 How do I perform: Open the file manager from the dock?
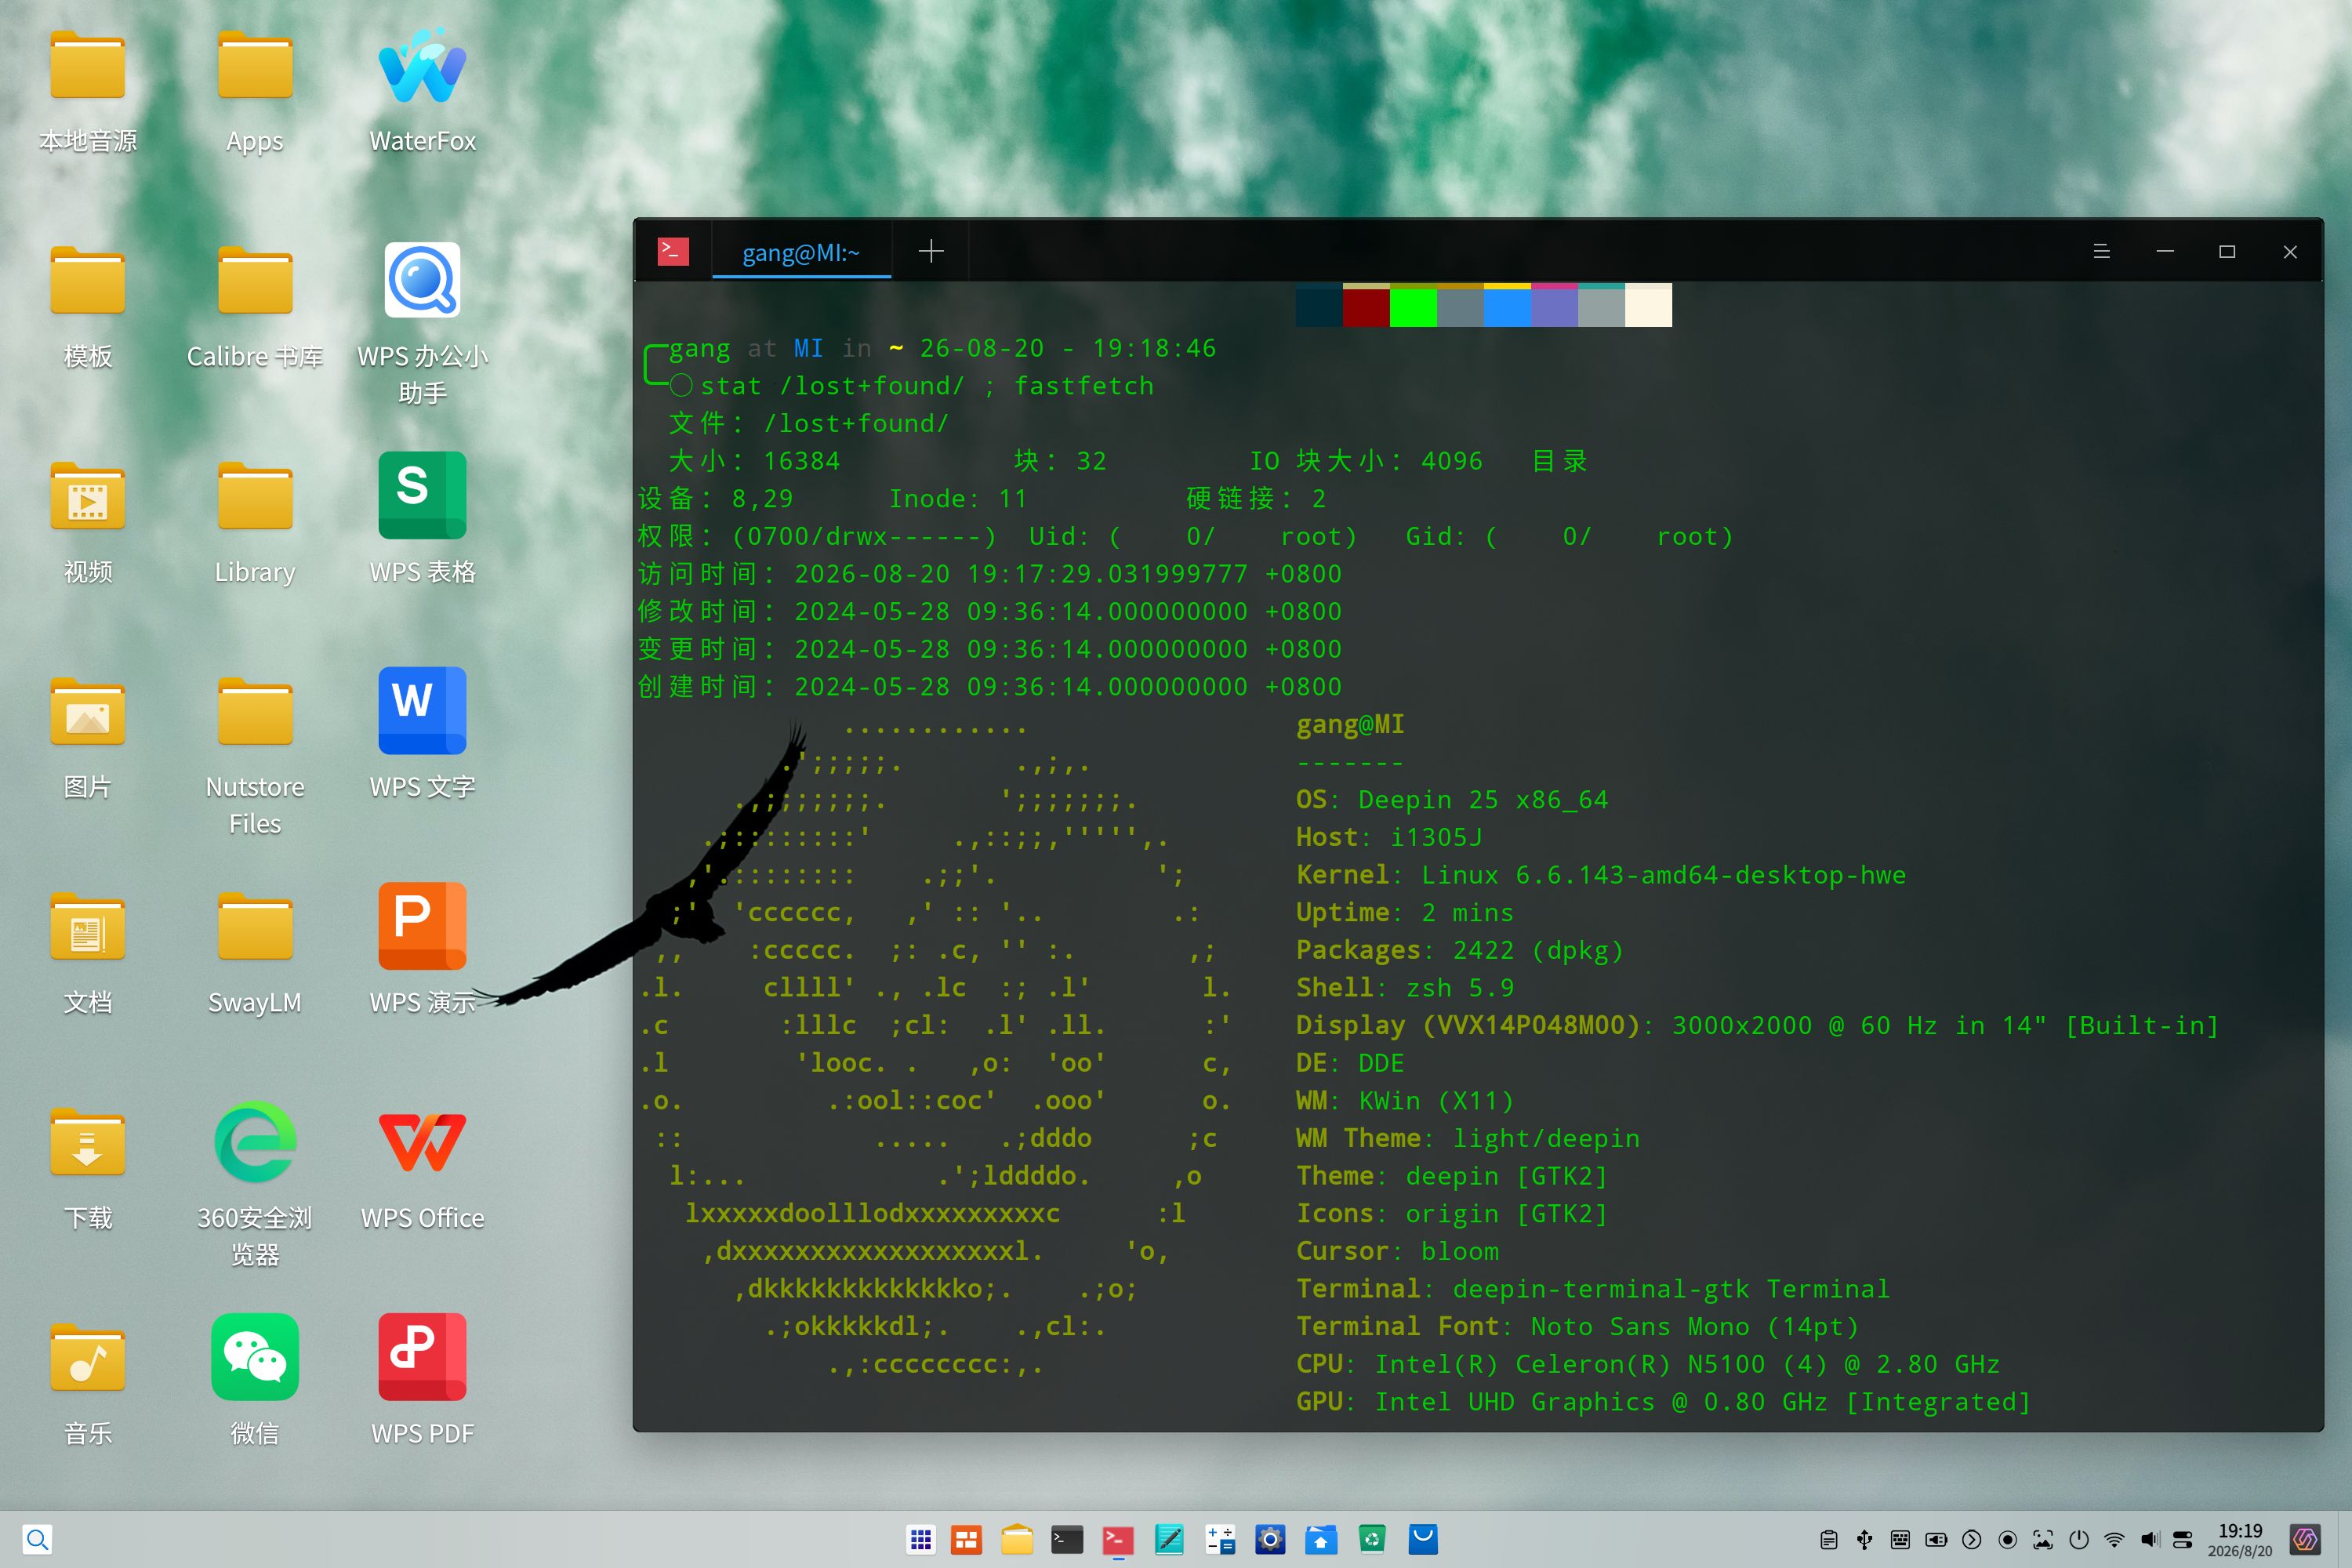(1017, 1540)
